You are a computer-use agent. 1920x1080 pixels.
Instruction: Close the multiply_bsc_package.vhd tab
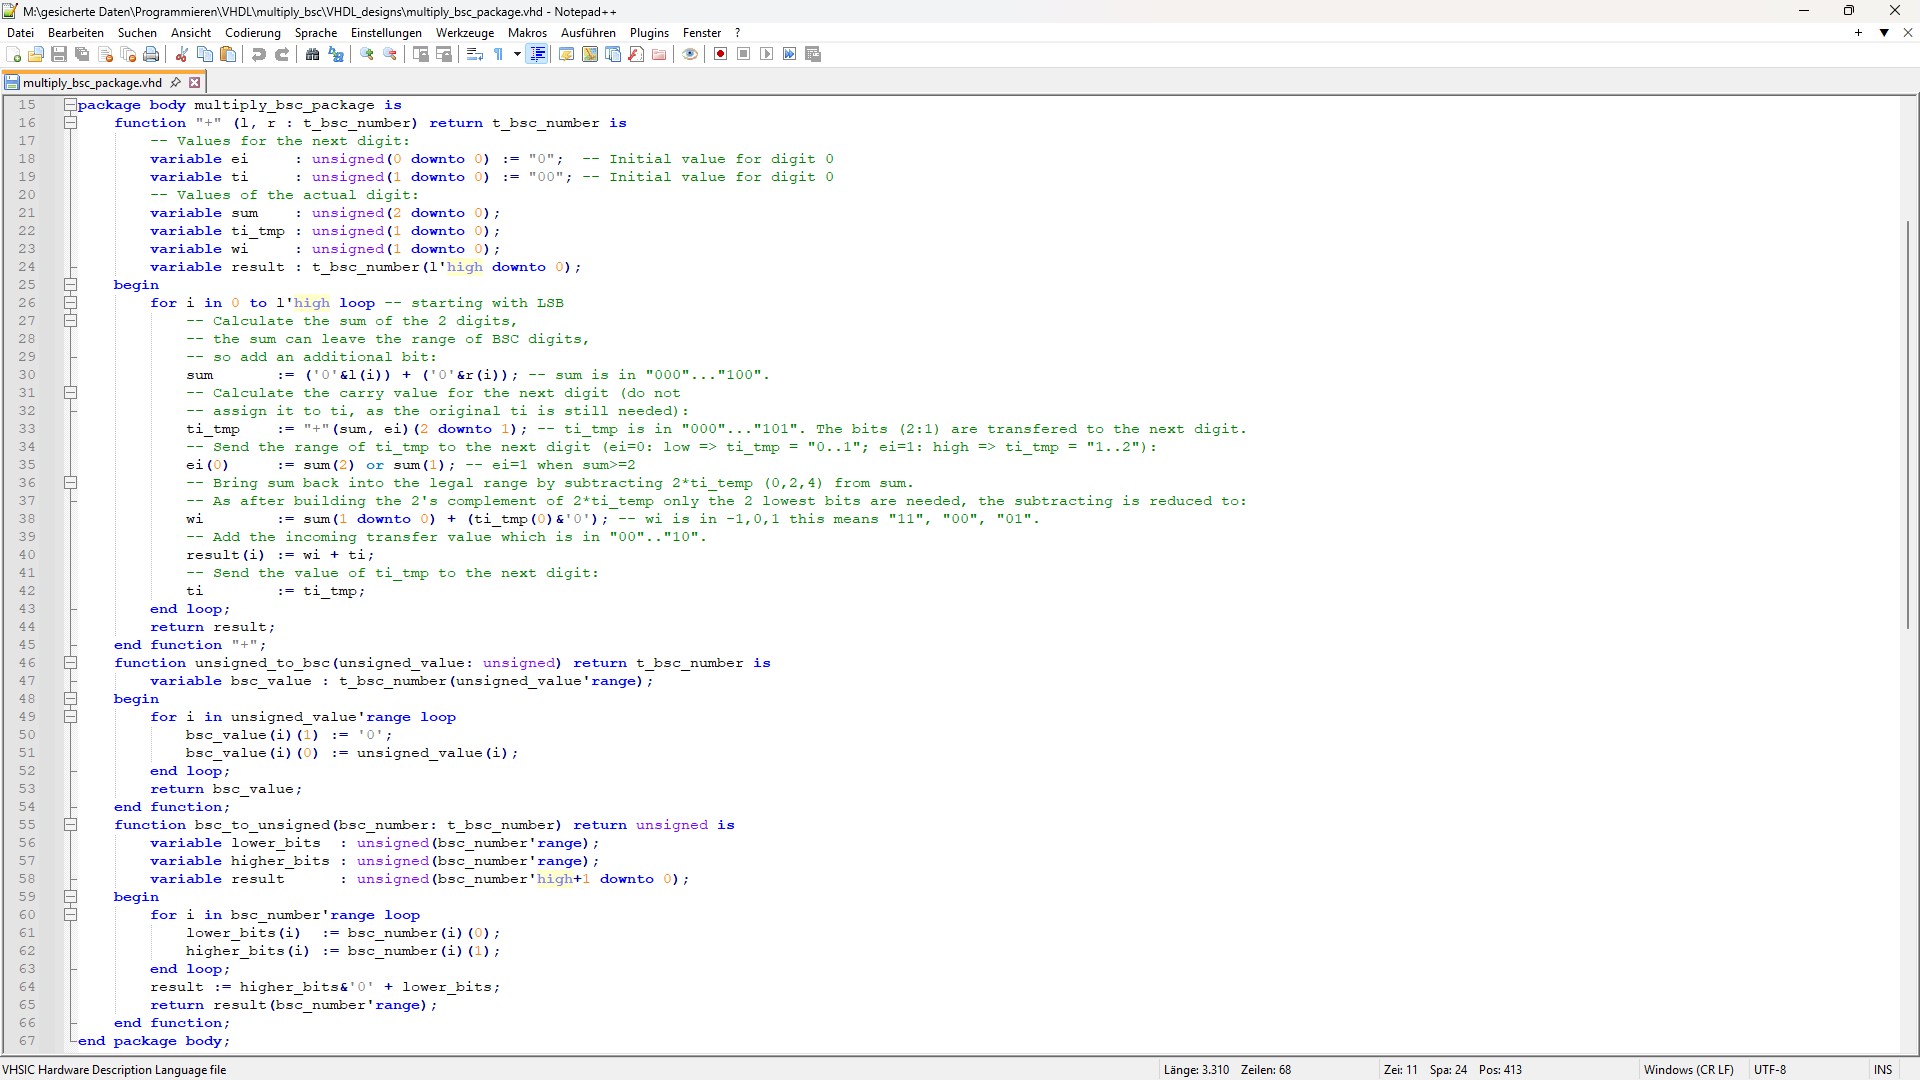(x=195, y=83)
